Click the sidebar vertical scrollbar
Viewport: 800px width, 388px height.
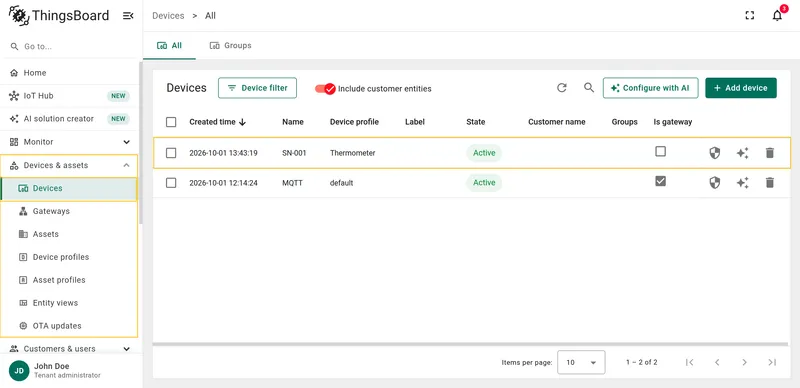(x=141, y=143)
